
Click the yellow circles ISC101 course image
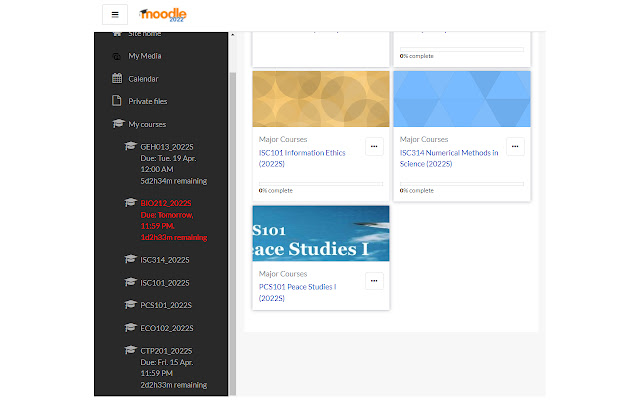(321, 99)
